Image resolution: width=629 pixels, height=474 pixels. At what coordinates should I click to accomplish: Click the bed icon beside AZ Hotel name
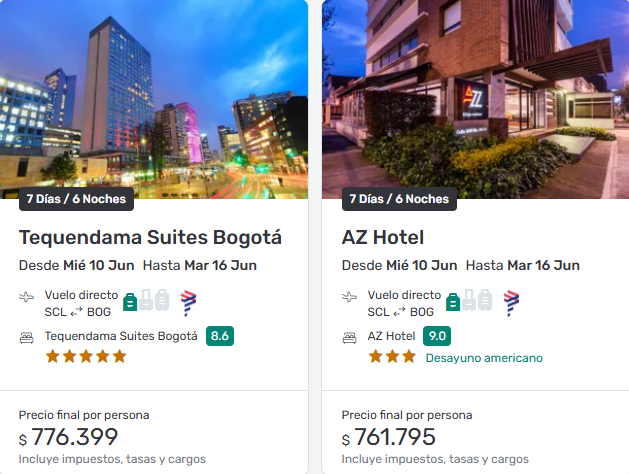350,337
